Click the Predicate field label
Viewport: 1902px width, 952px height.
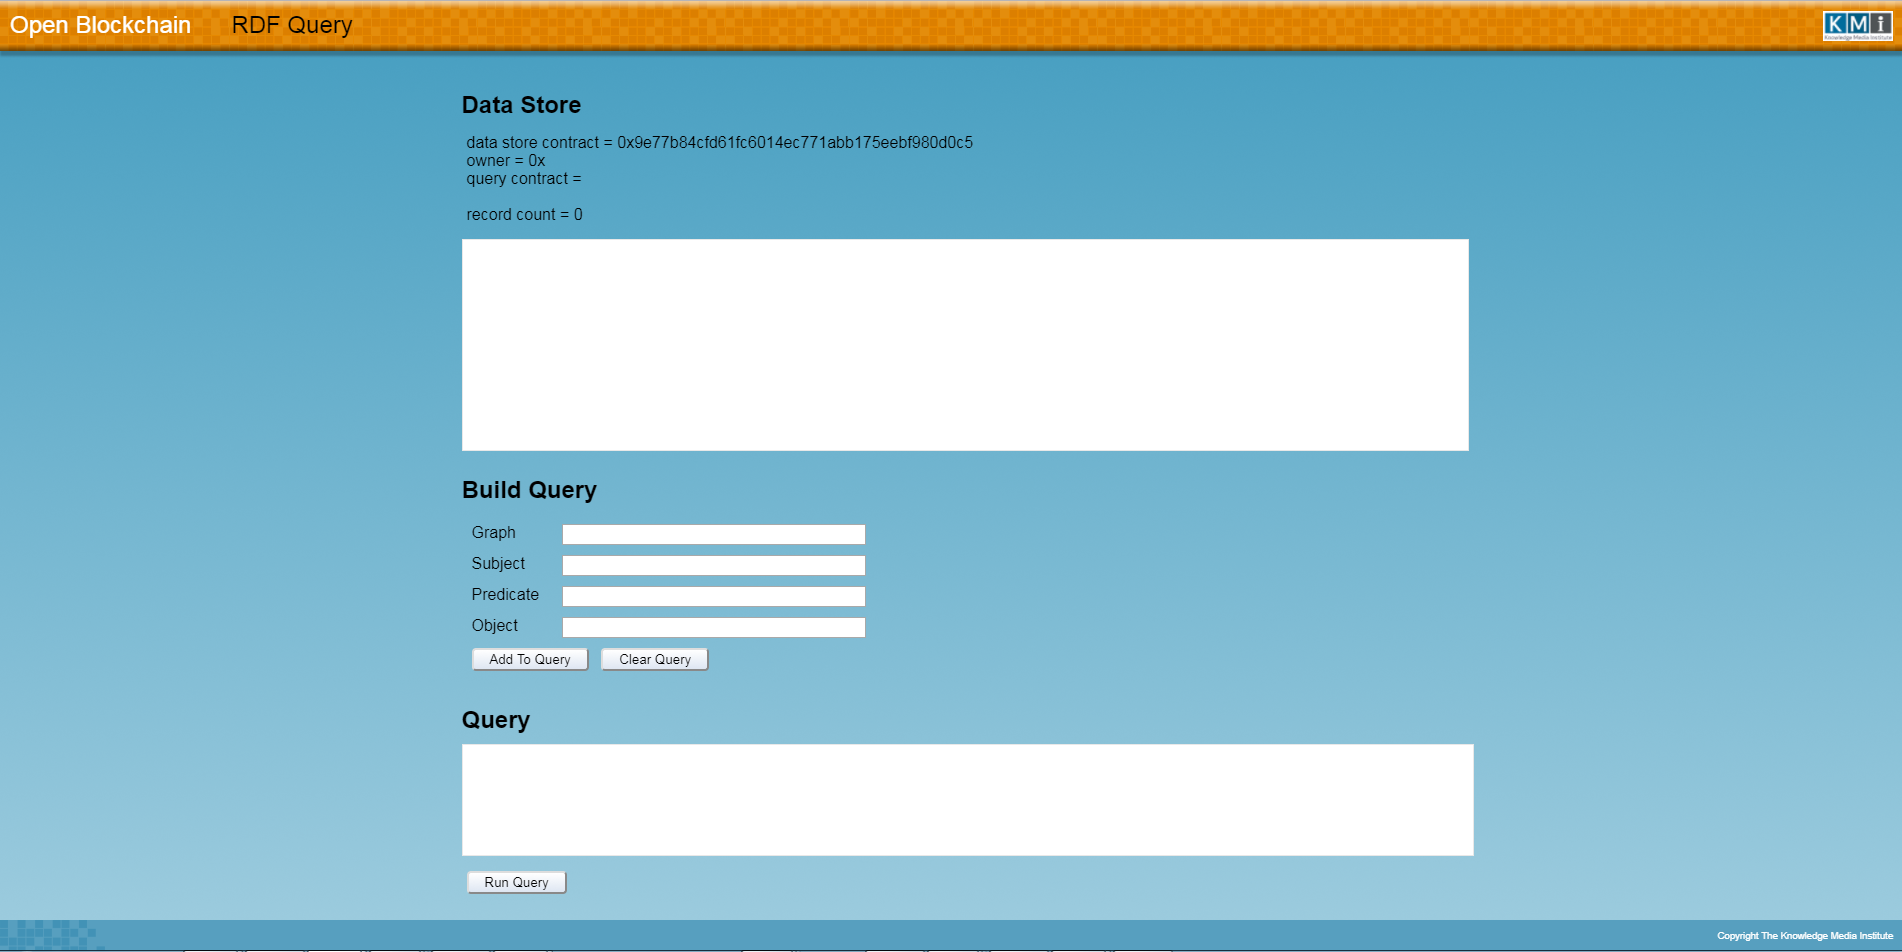pyautogui.click(x=505, y=594)
